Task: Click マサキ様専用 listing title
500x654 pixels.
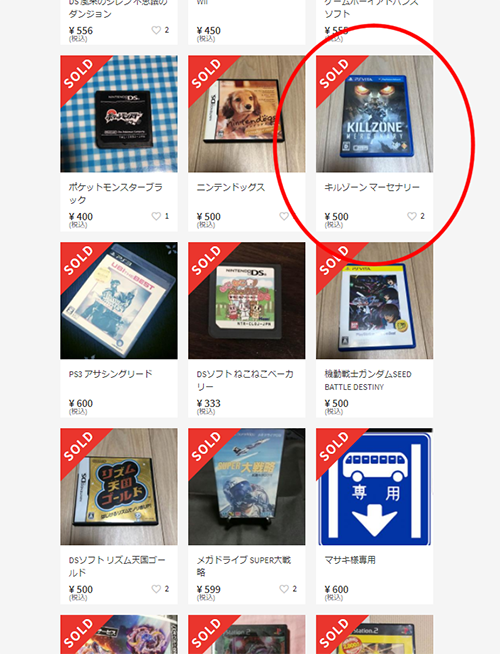Action: (x=350, y=560)
